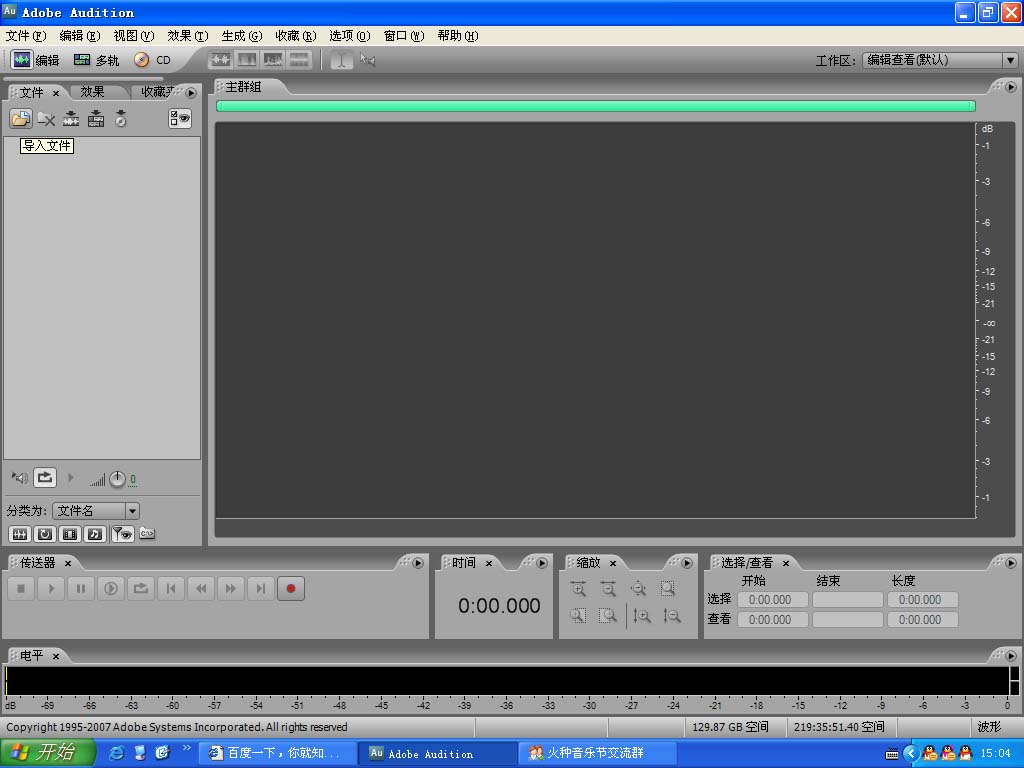This screenshot has width=1024, height=768.
Task: Click the red Record button
Action: (290, 589)
